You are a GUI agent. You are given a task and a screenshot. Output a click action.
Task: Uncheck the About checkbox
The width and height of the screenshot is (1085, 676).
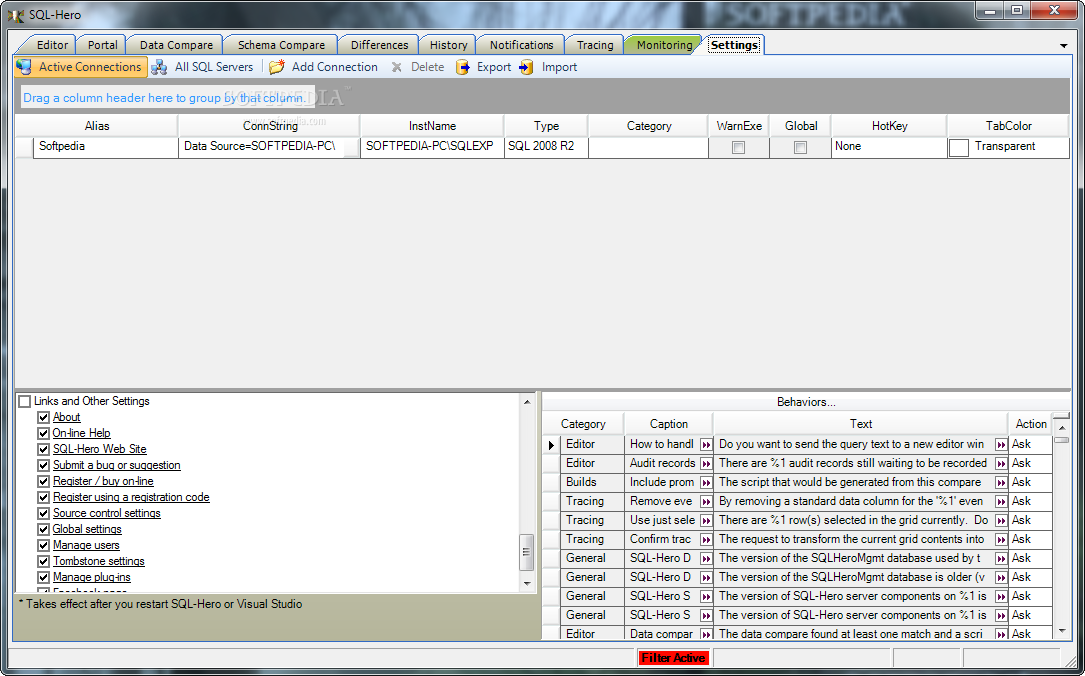(44, 417)
